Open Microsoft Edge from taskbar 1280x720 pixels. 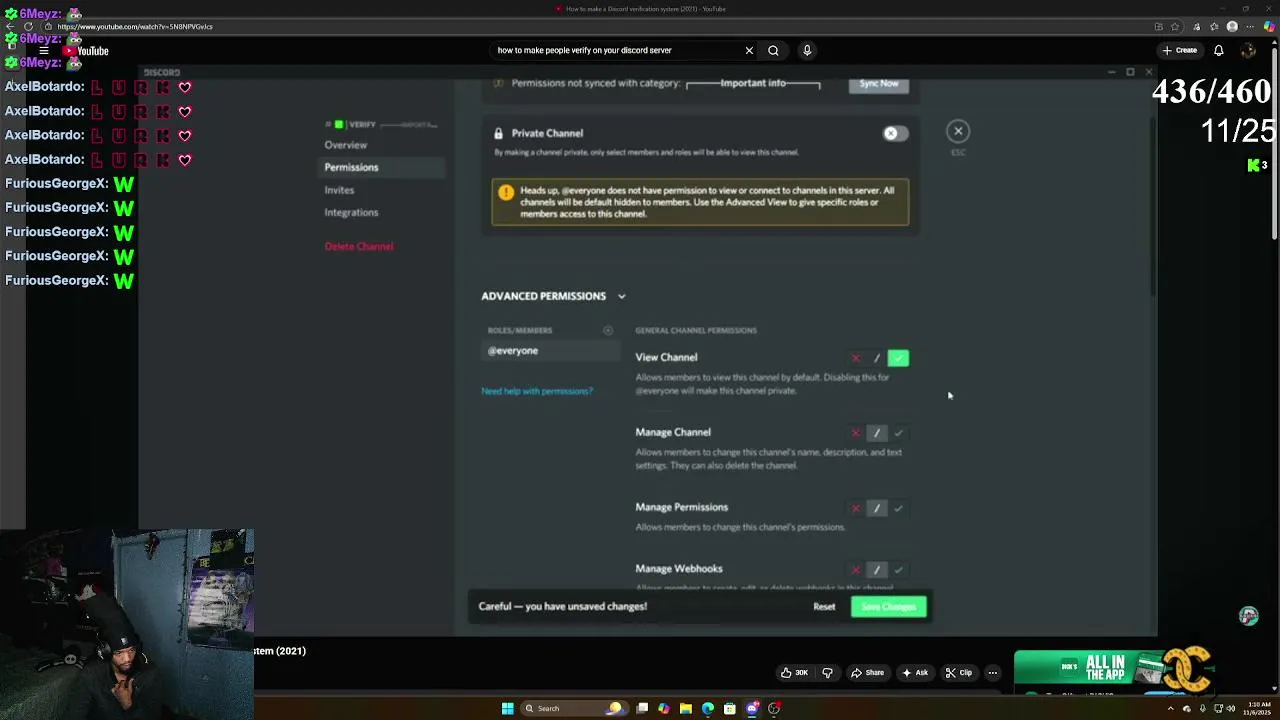coord(708,708)
